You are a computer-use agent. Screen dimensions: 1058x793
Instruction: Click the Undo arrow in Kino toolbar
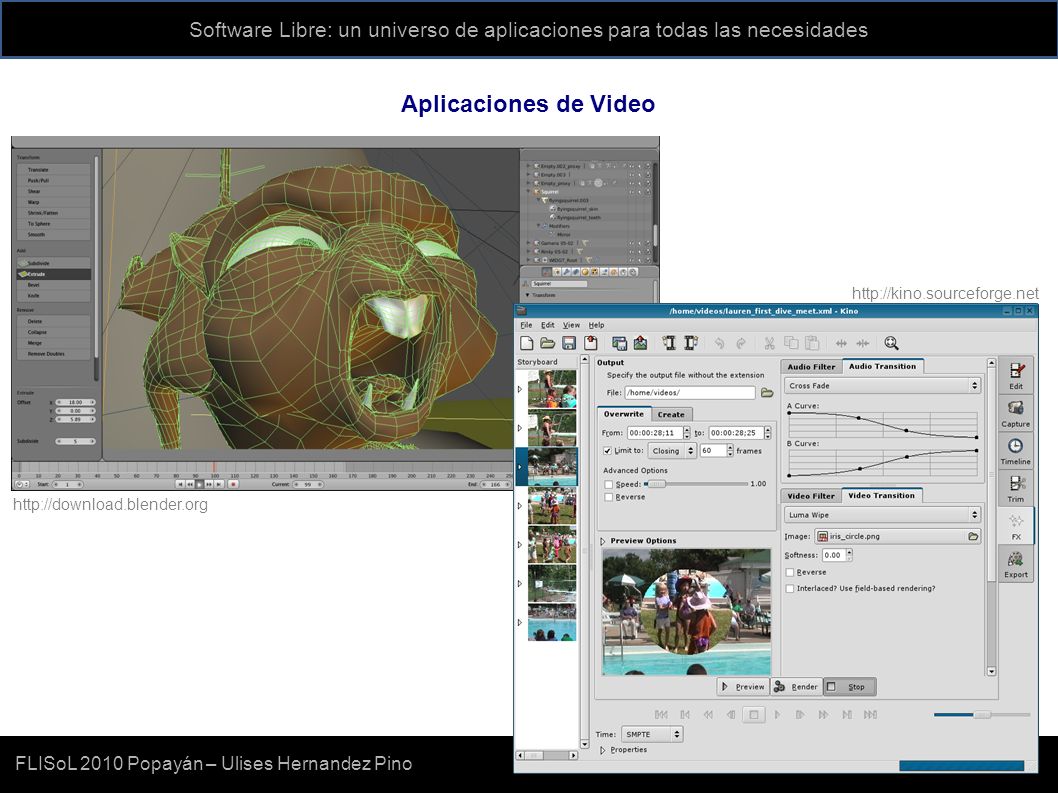[719, 343]
